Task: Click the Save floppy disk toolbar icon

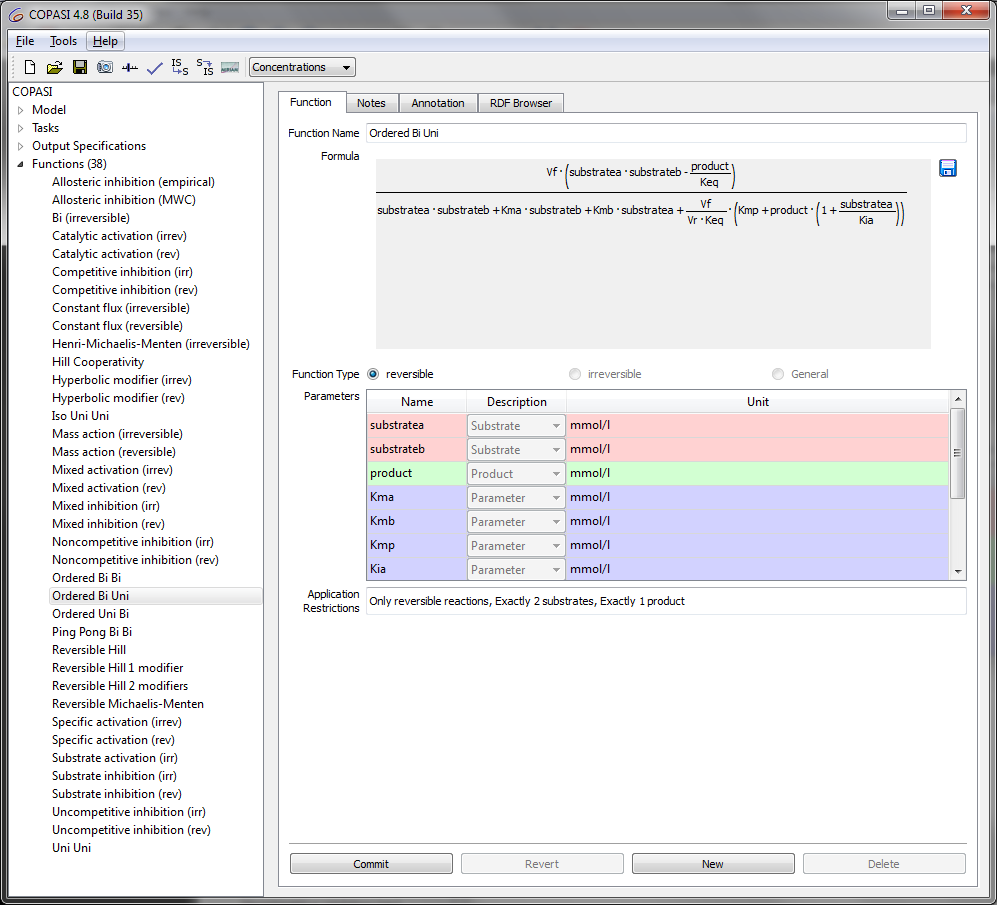Action: [80, 68]
